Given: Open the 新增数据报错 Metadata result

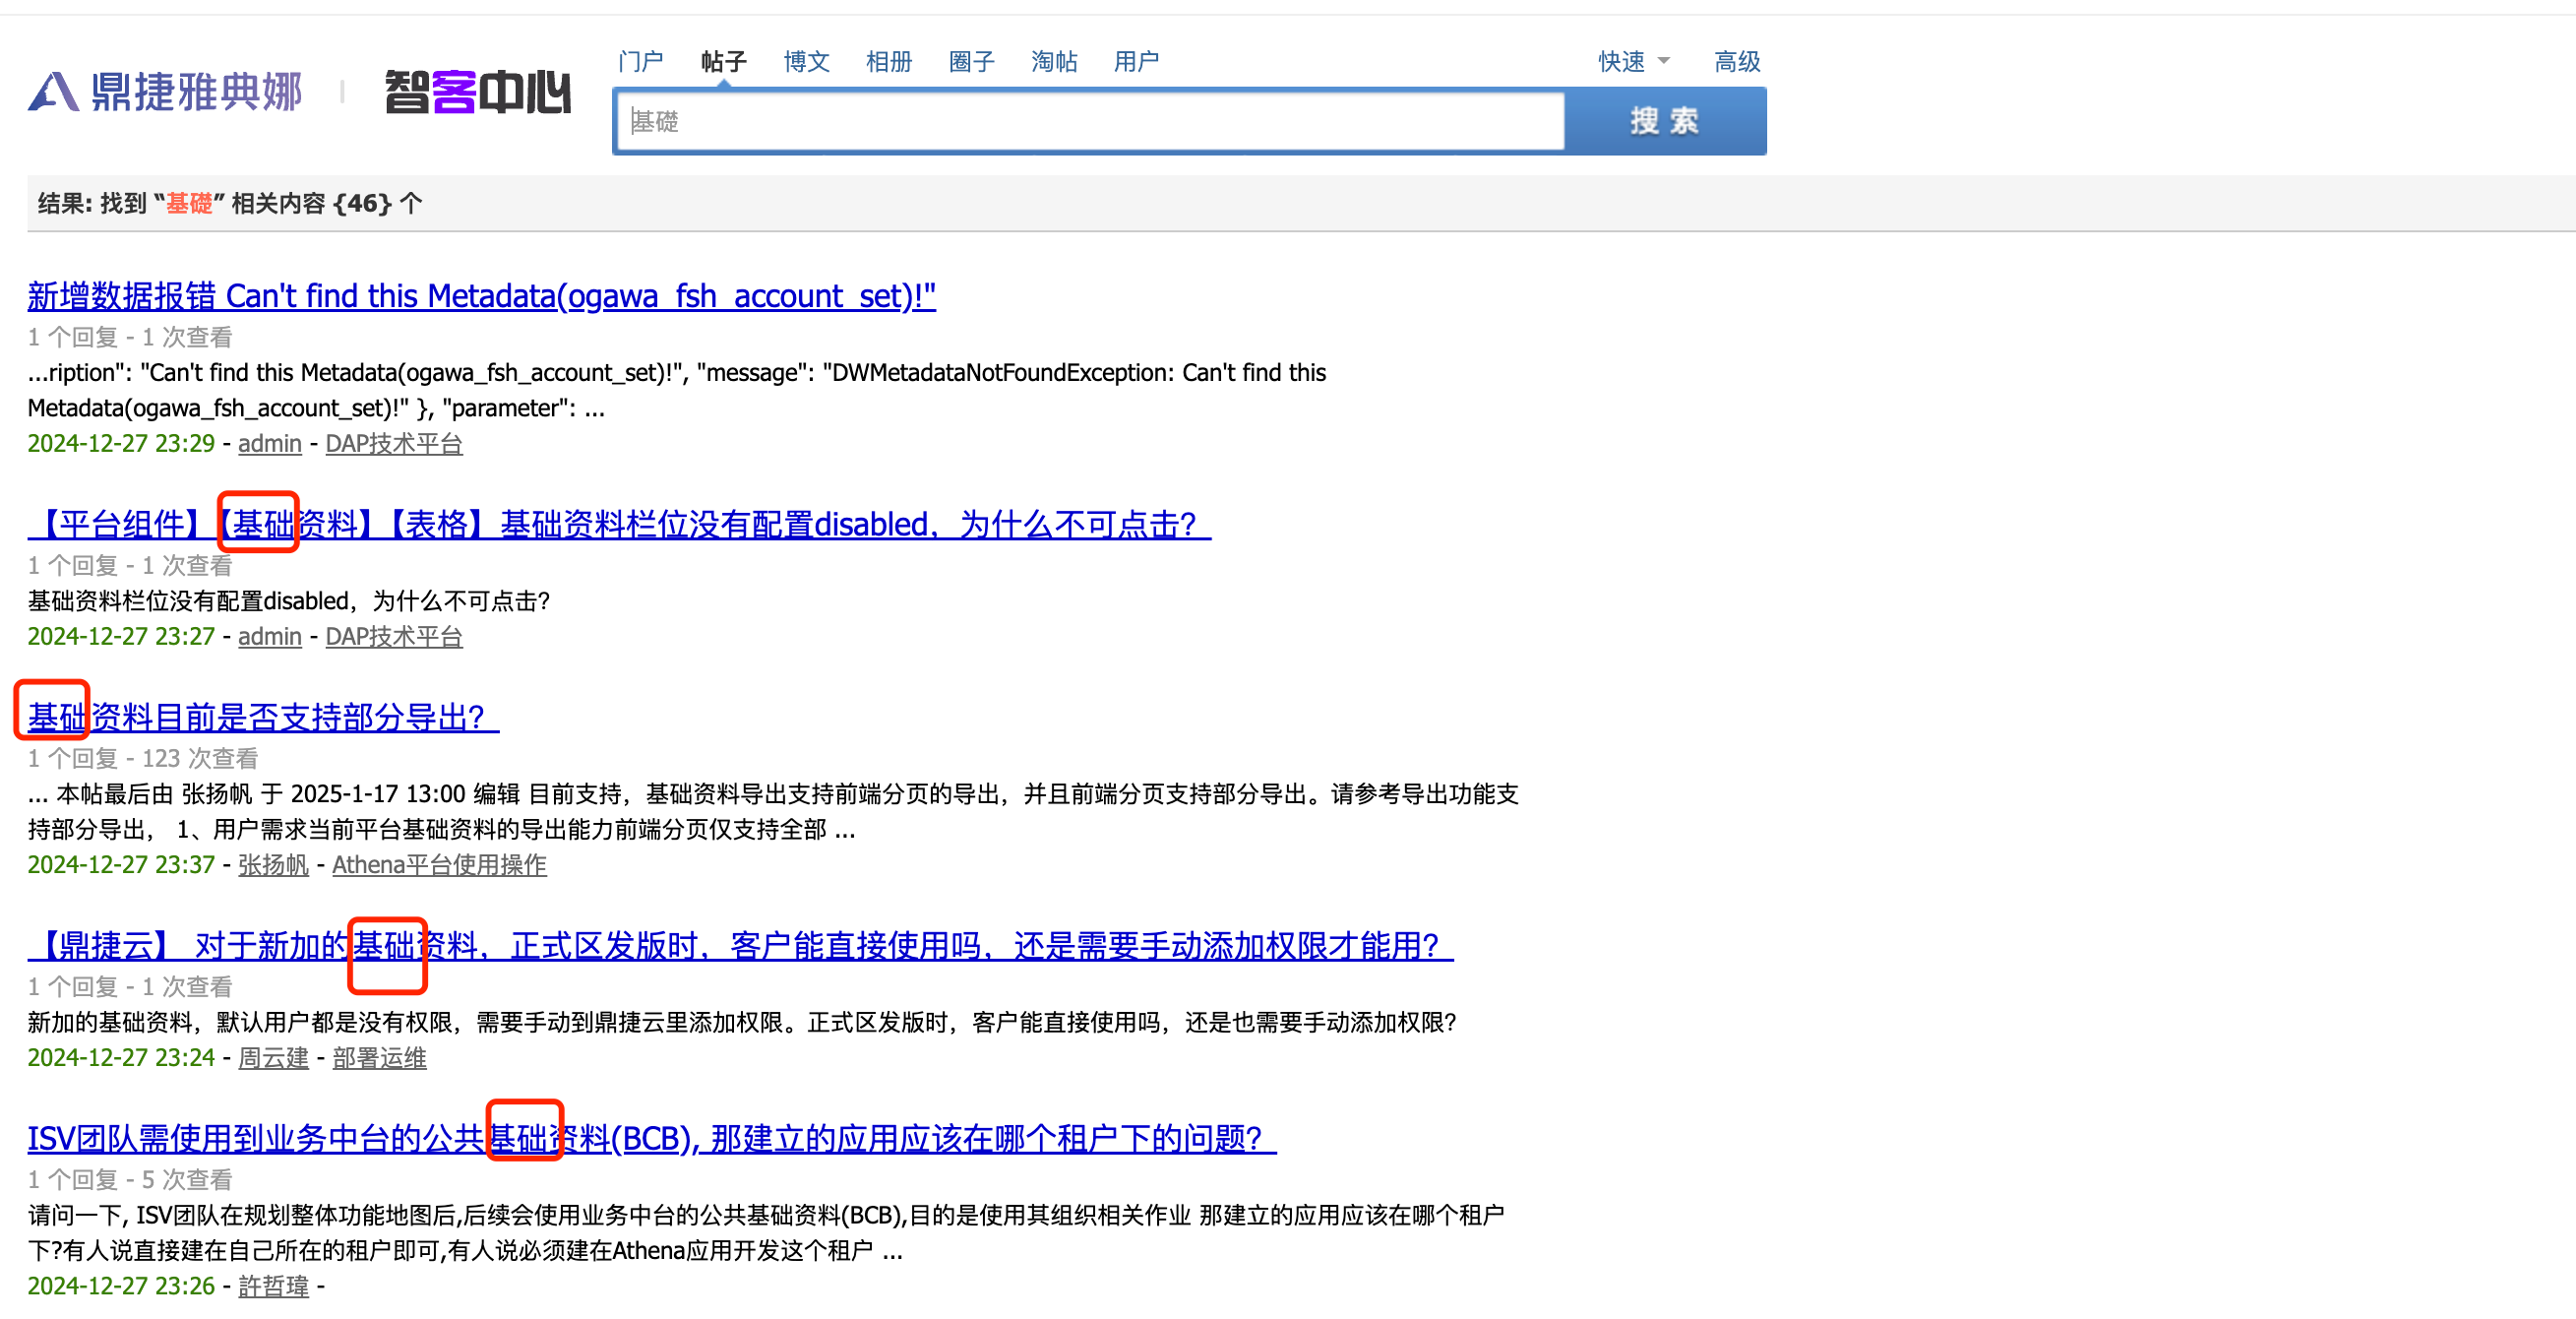Looking at the screenshot, I should tap(481, 296).
